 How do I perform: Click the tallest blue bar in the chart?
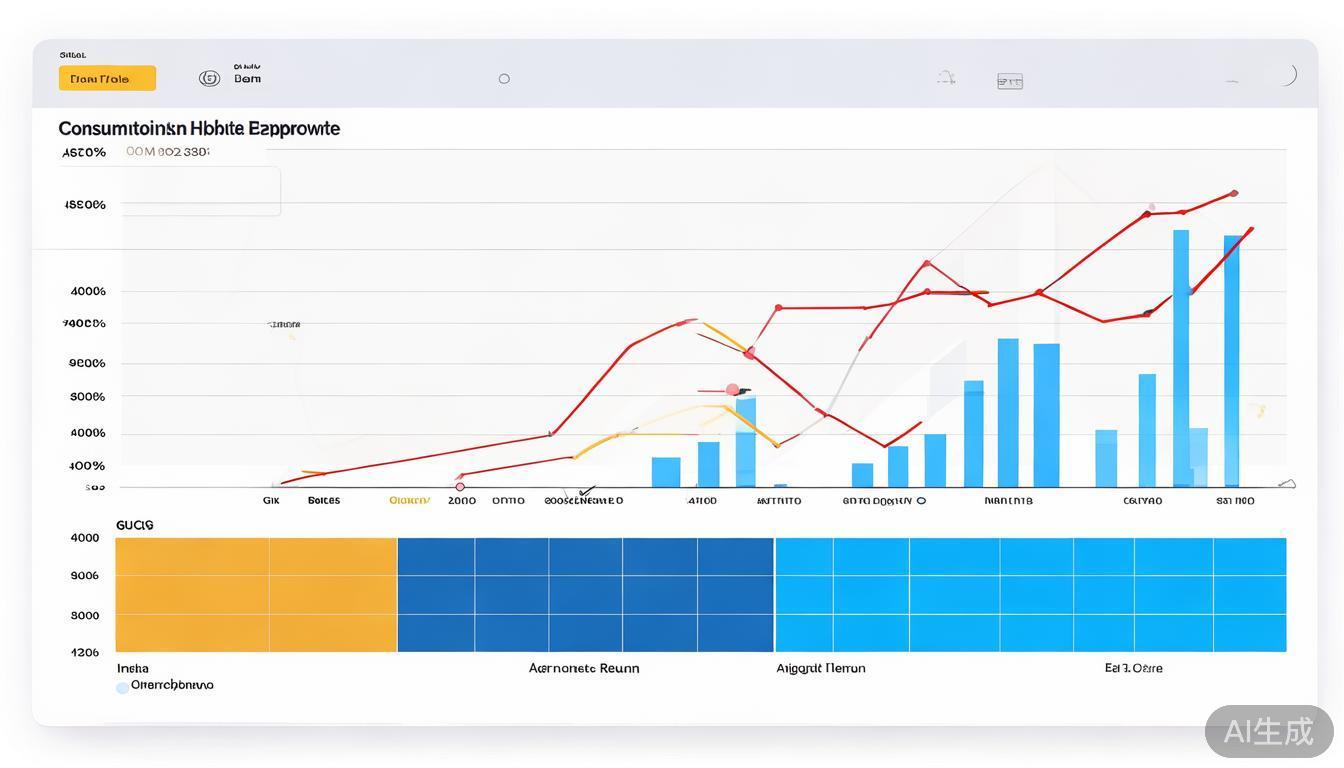1181,358
